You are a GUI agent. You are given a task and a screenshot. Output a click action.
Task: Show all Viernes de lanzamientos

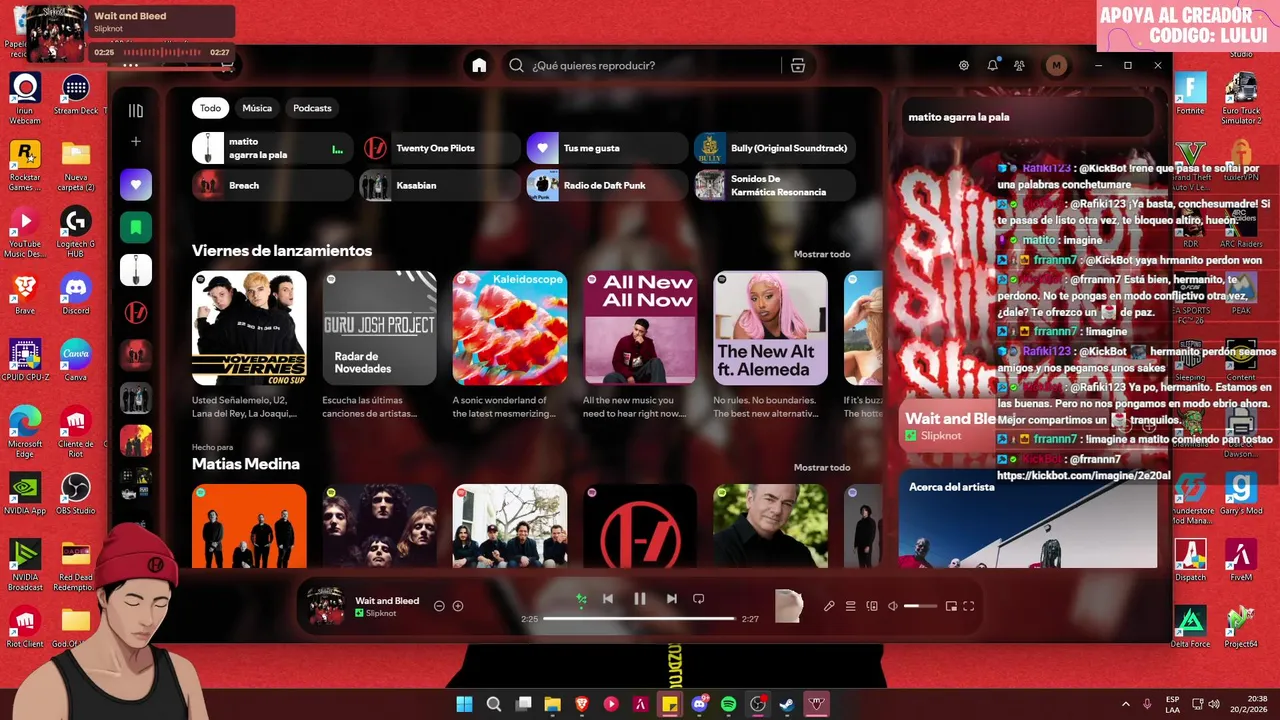pos(822,254)
